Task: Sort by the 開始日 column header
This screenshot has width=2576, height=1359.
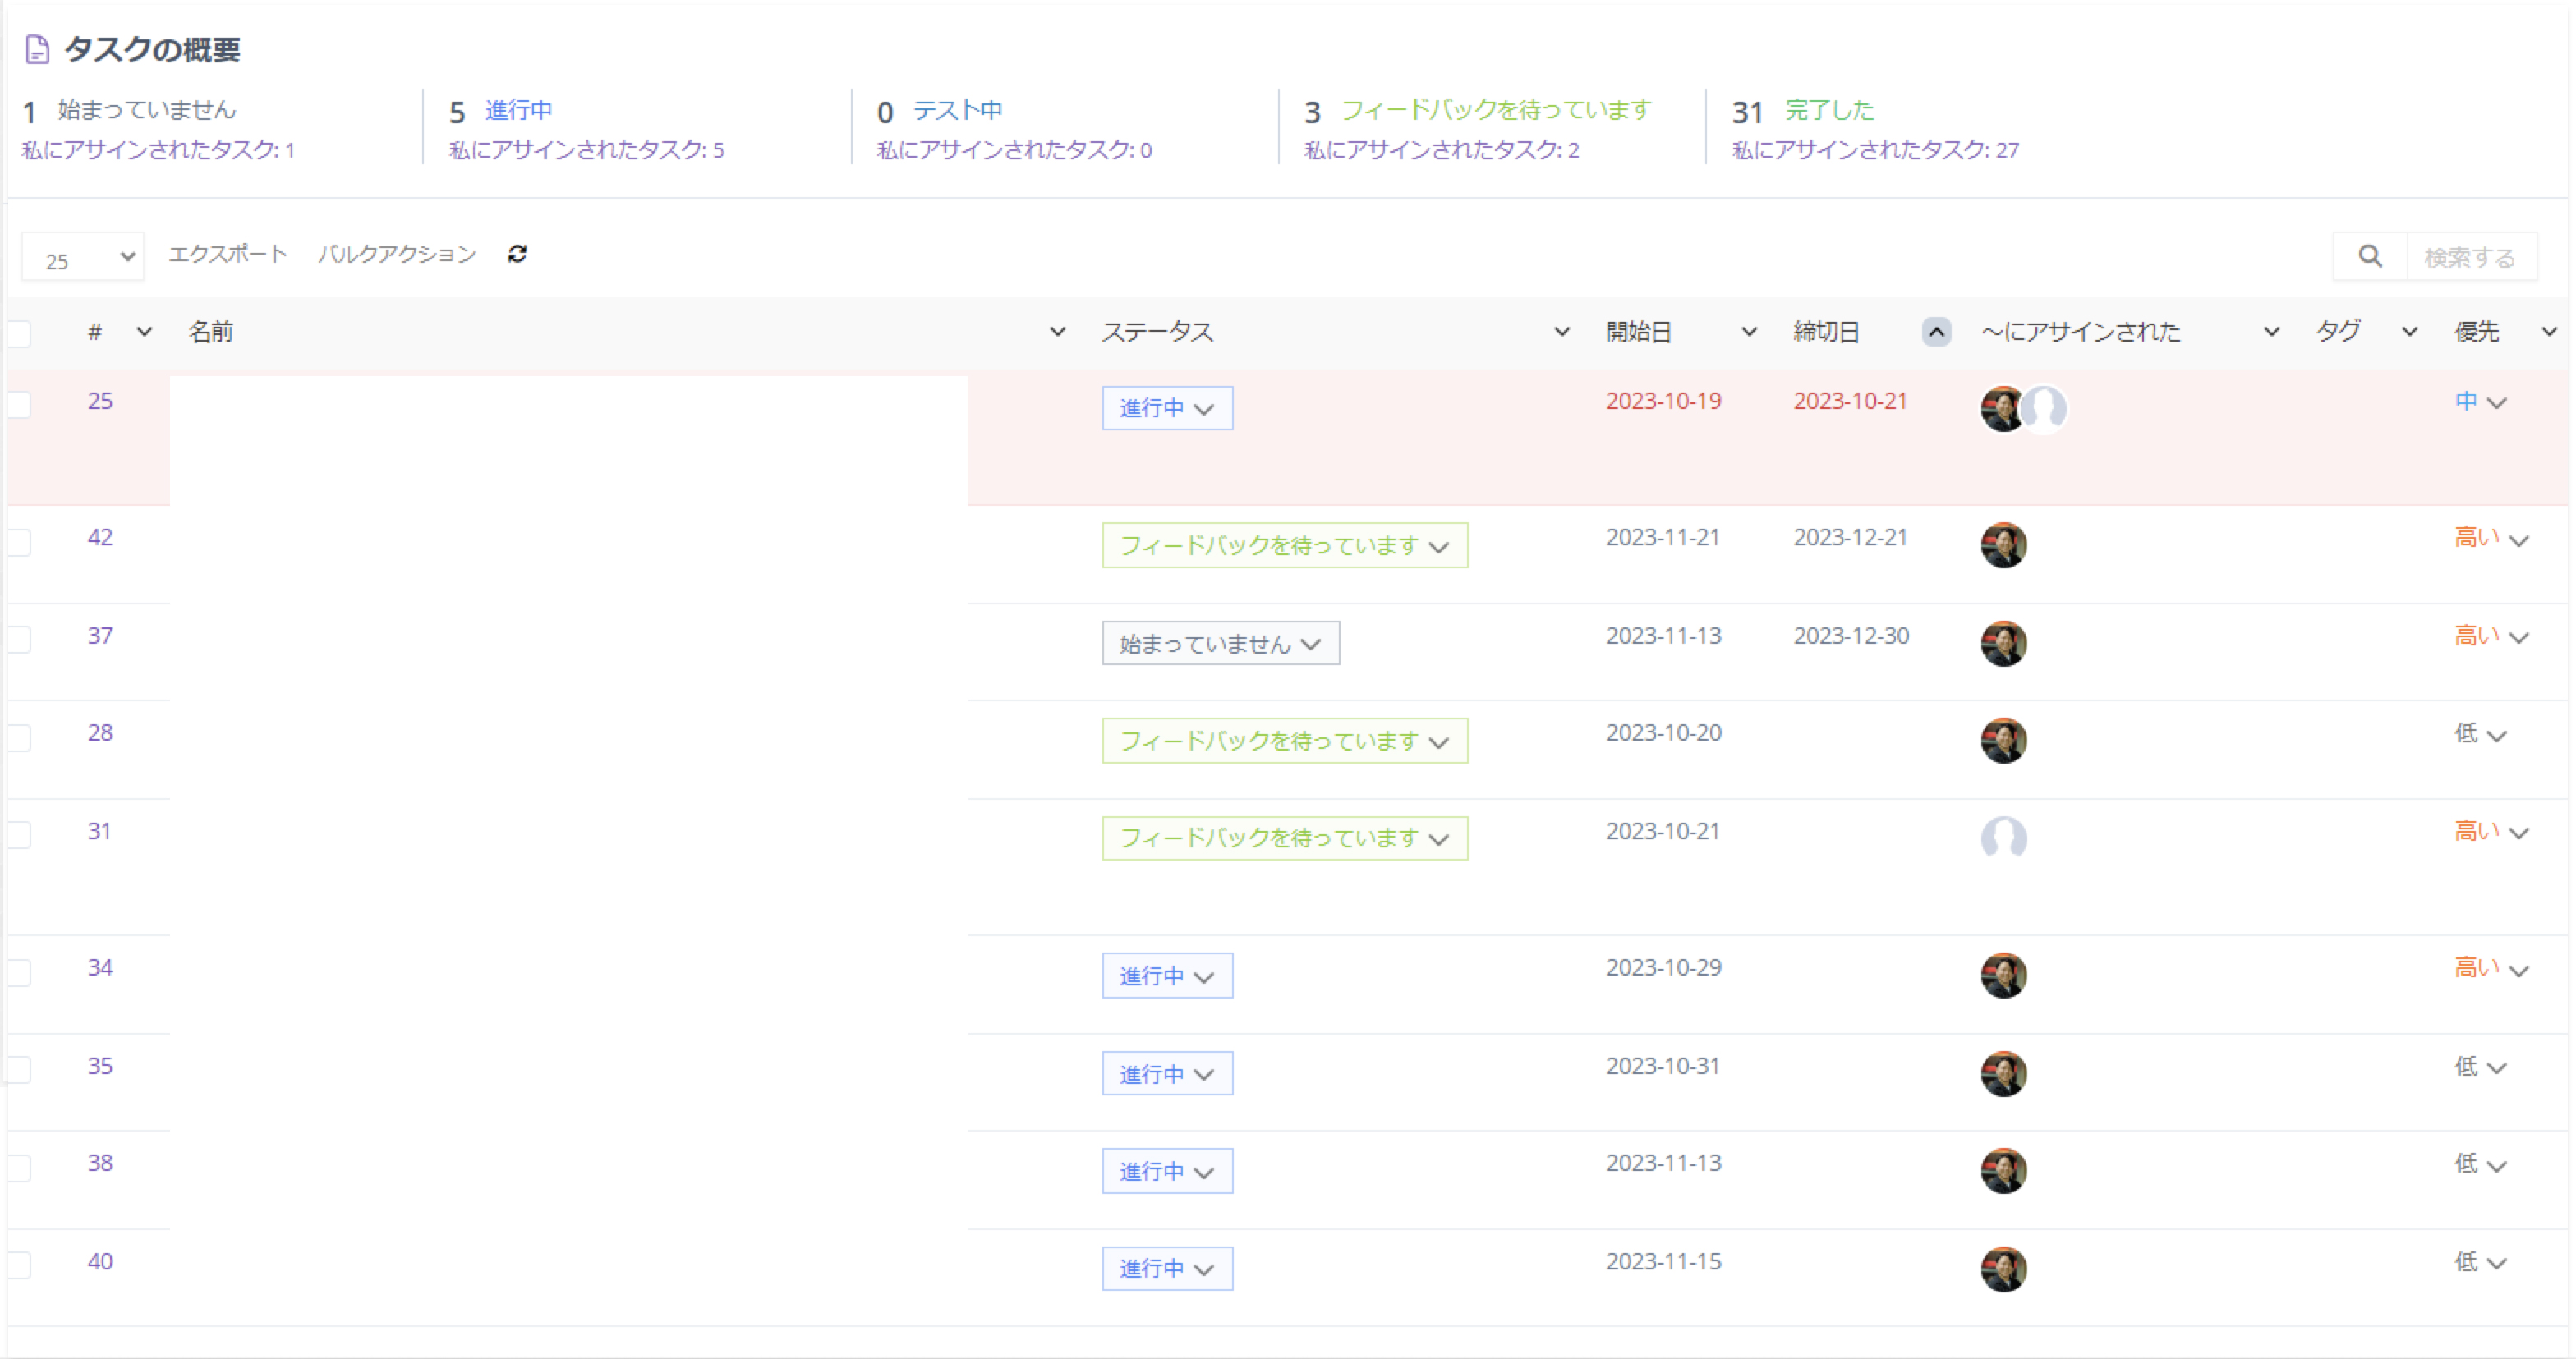Action: click(x=1639, y=332)
